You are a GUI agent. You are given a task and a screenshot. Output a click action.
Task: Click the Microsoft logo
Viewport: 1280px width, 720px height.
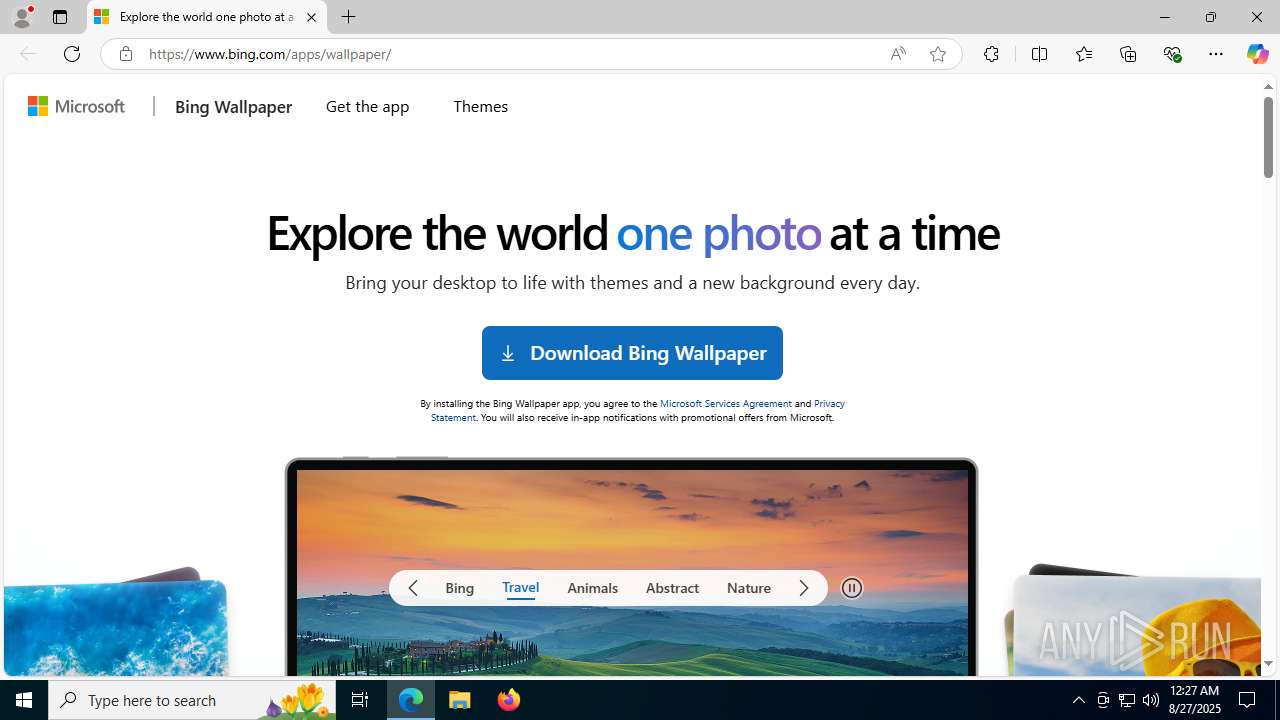click(77, 106)
